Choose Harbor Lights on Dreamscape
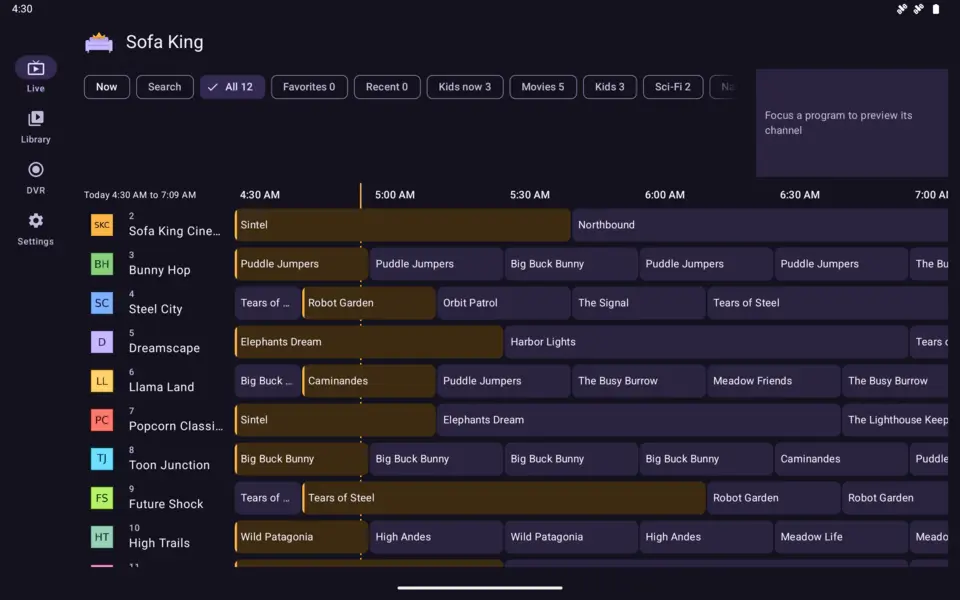This screenshot has width=960, height=600. [x=706, y=342]
